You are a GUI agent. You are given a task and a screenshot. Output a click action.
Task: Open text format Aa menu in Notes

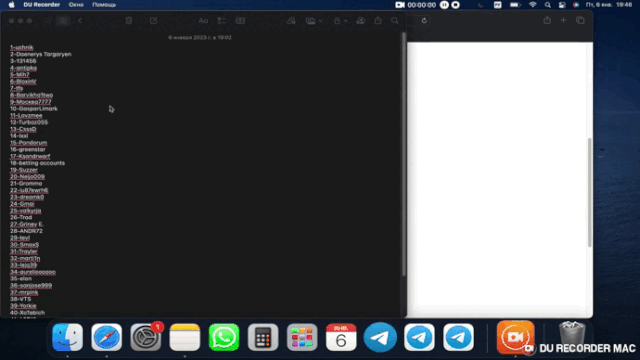tap(203, 20)
